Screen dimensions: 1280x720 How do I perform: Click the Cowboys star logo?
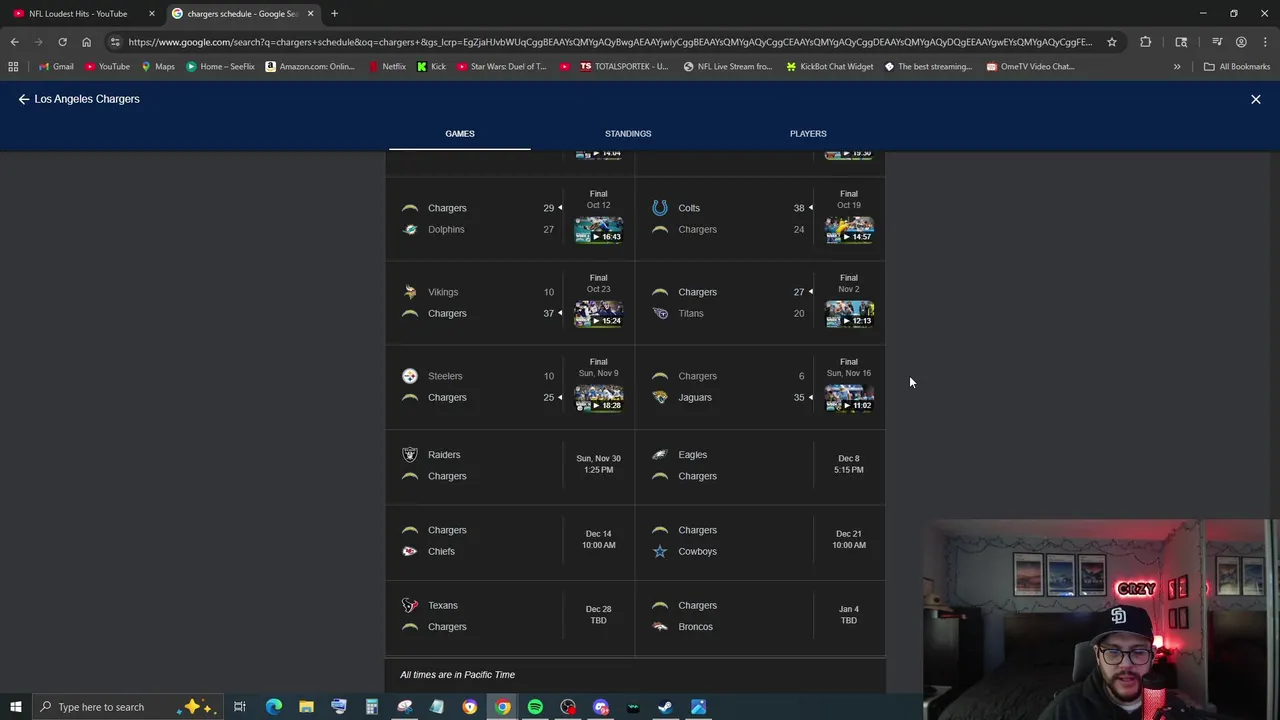659,551
